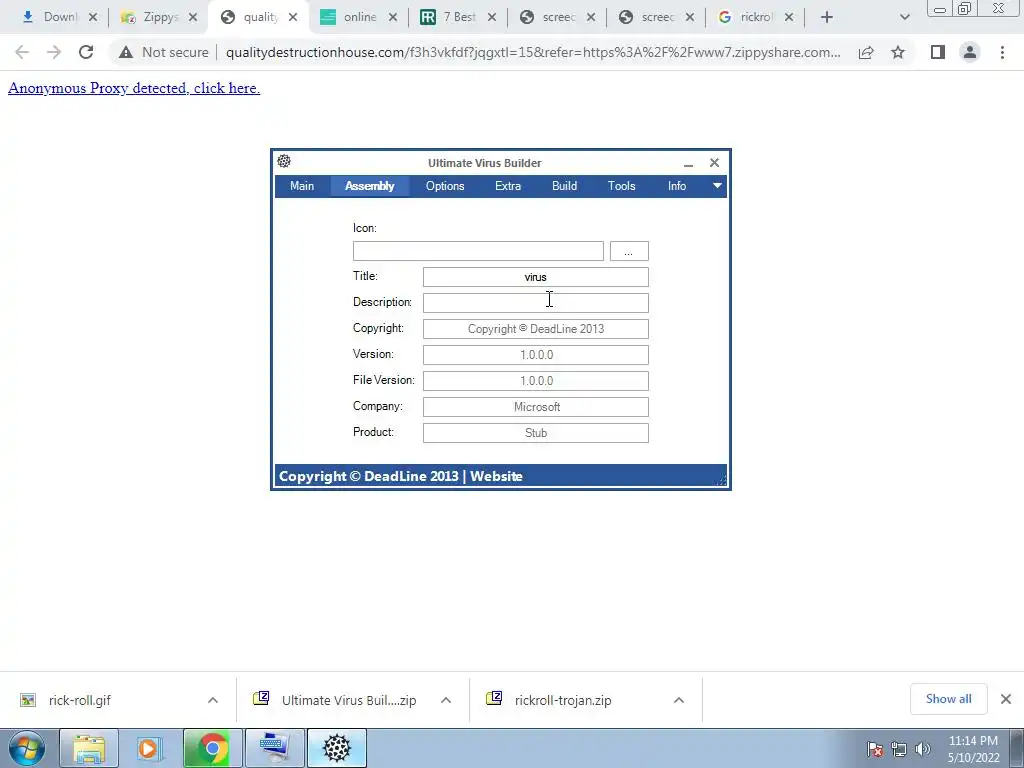Close the downloads bar

pos(1006,699)
